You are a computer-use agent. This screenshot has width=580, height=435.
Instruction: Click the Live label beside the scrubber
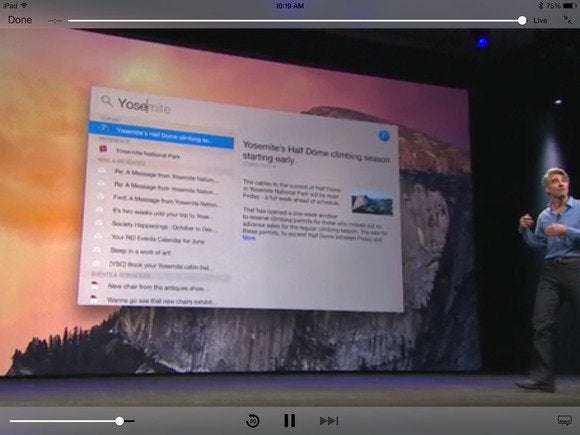(x=540, y=20)
